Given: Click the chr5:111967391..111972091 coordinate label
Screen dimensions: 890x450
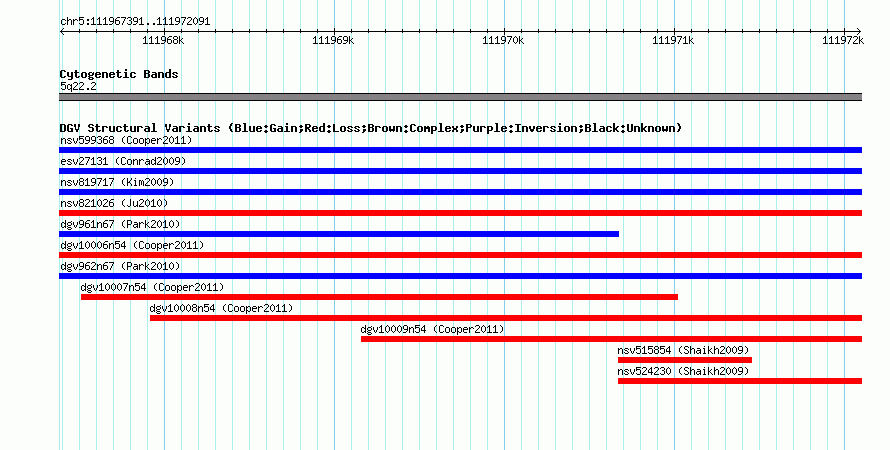Looking at the screenshot, I should tap(135, 22).
